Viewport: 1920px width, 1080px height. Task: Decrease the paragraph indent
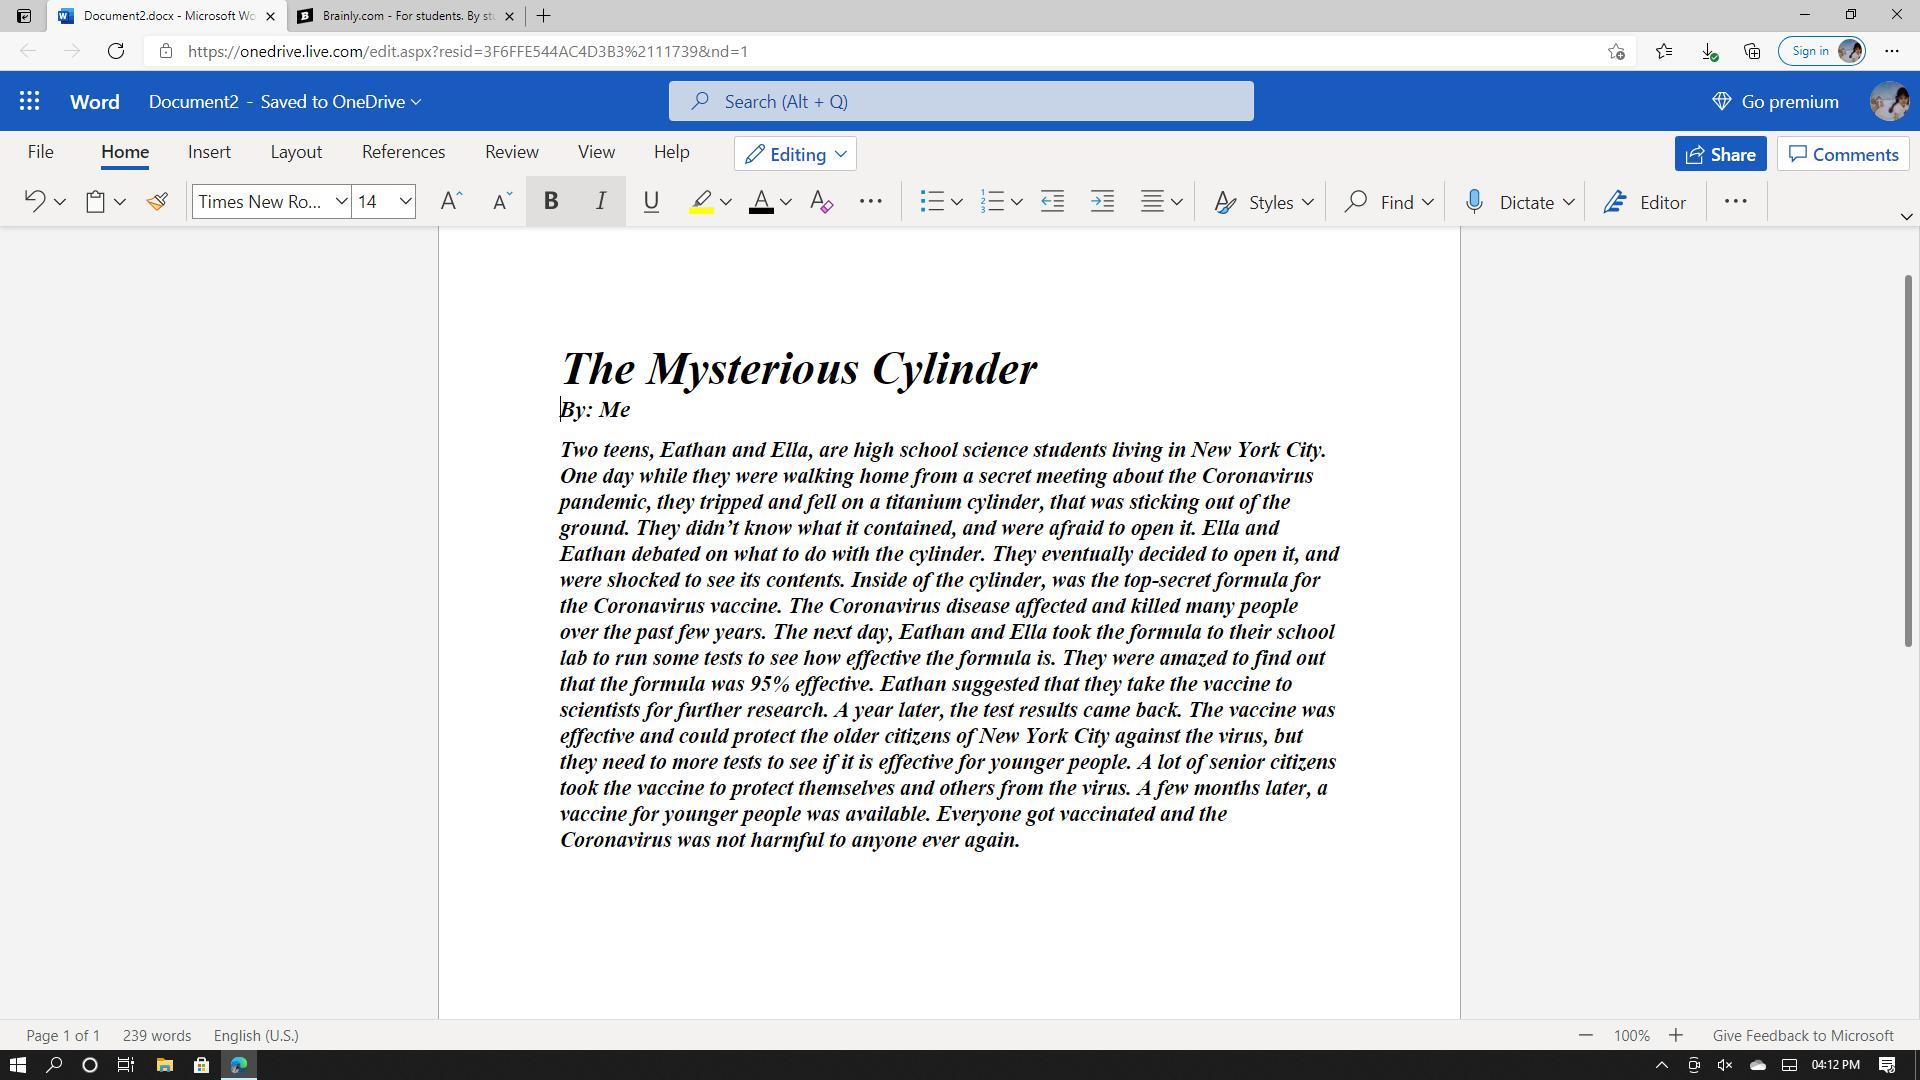[x=1052, y=202]
